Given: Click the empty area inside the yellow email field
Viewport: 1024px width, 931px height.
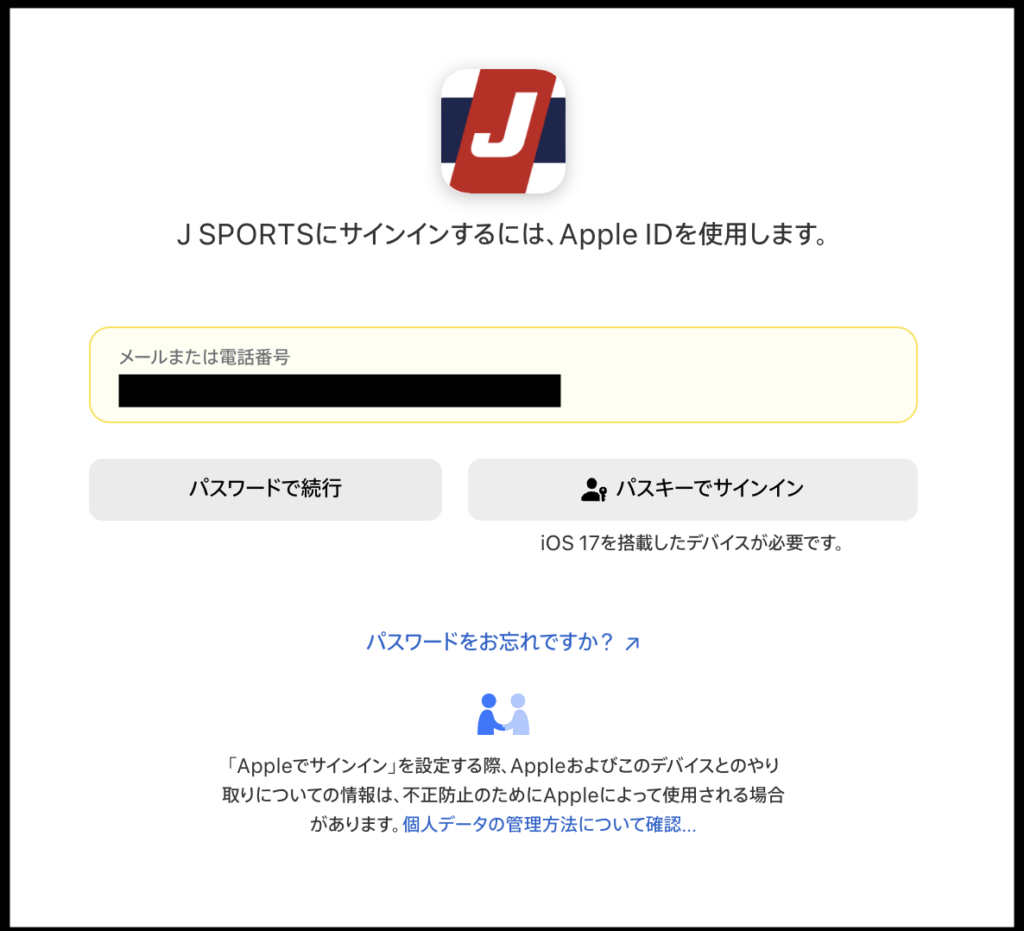Looking at the screenshot, I should coord(738,390).
